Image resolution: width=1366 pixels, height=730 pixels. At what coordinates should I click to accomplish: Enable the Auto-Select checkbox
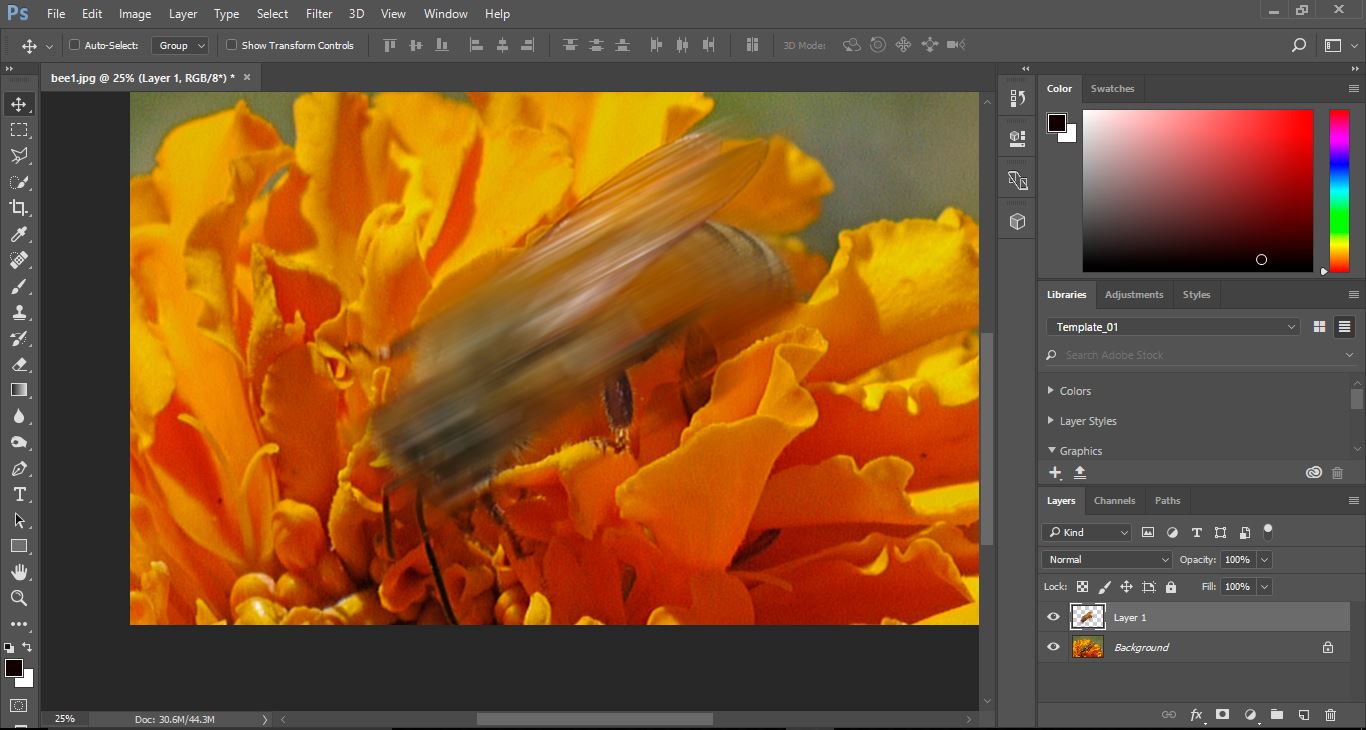click(74, 45)
